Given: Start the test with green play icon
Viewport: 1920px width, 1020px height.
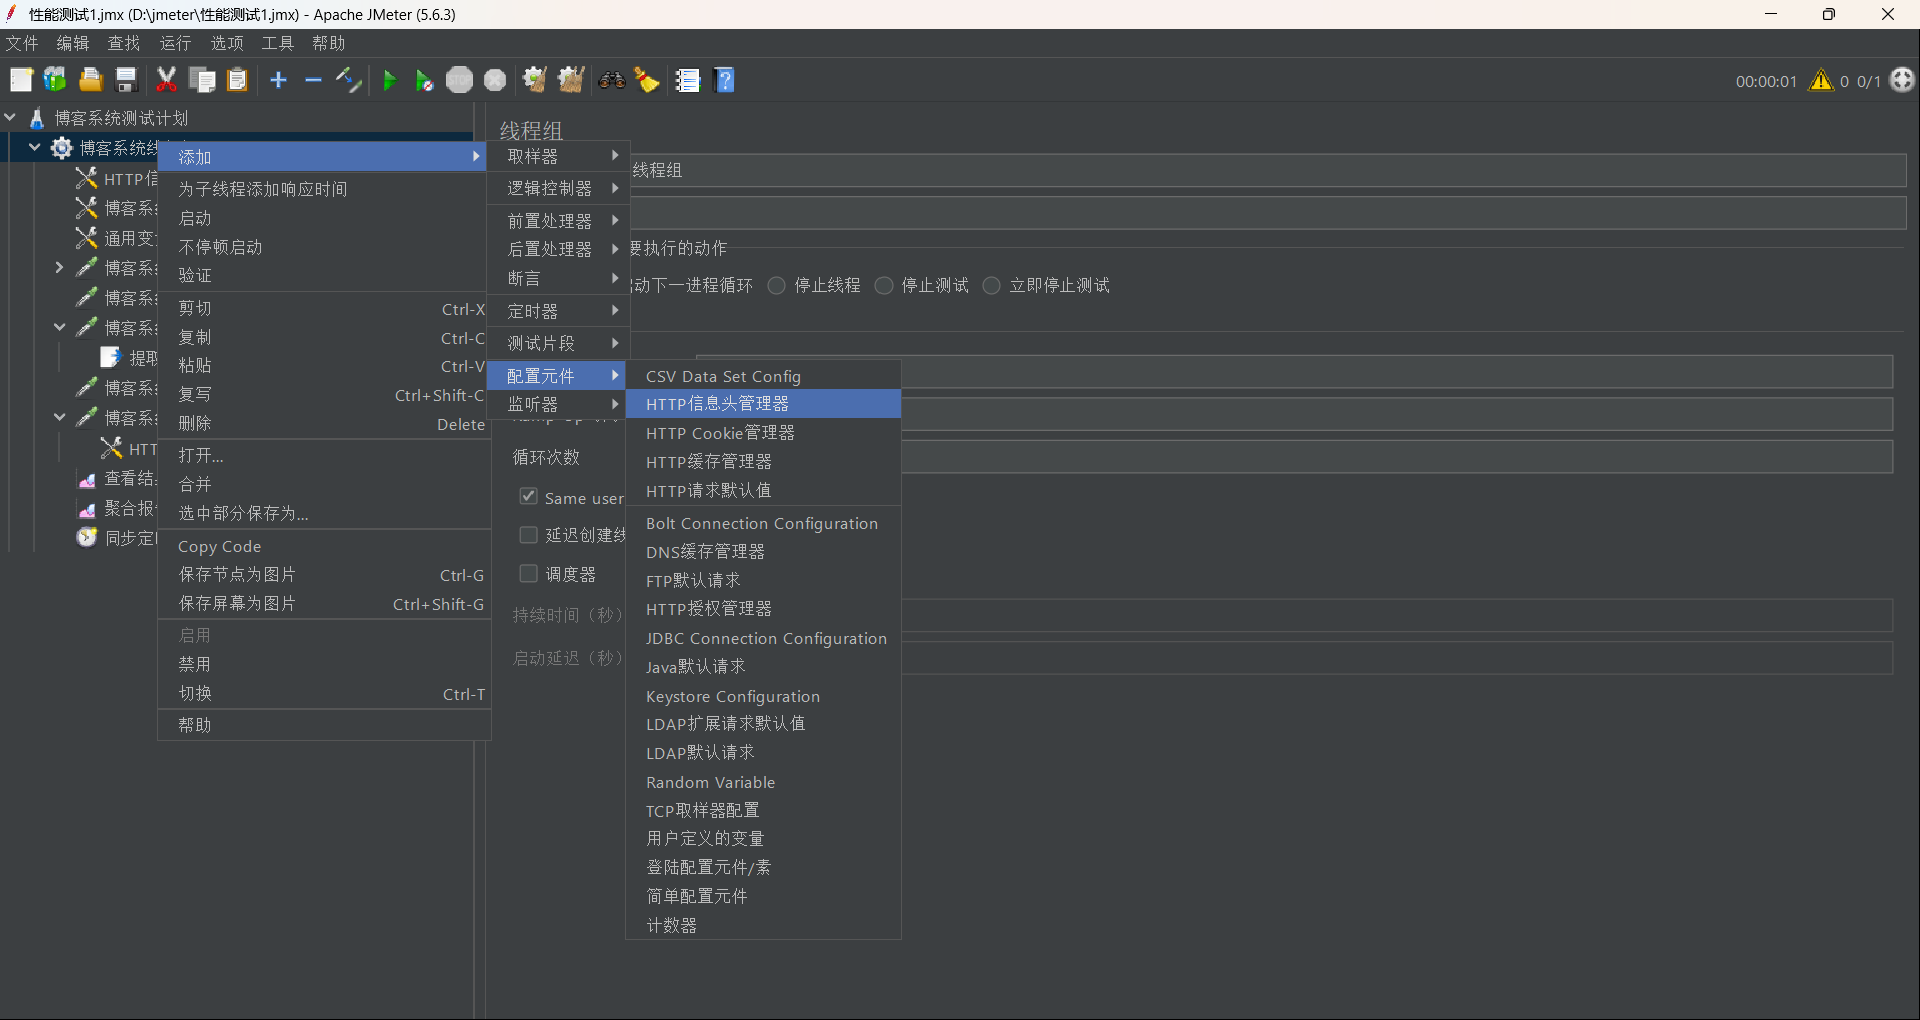Looking at the screenshot, I should tap(390, 80).
